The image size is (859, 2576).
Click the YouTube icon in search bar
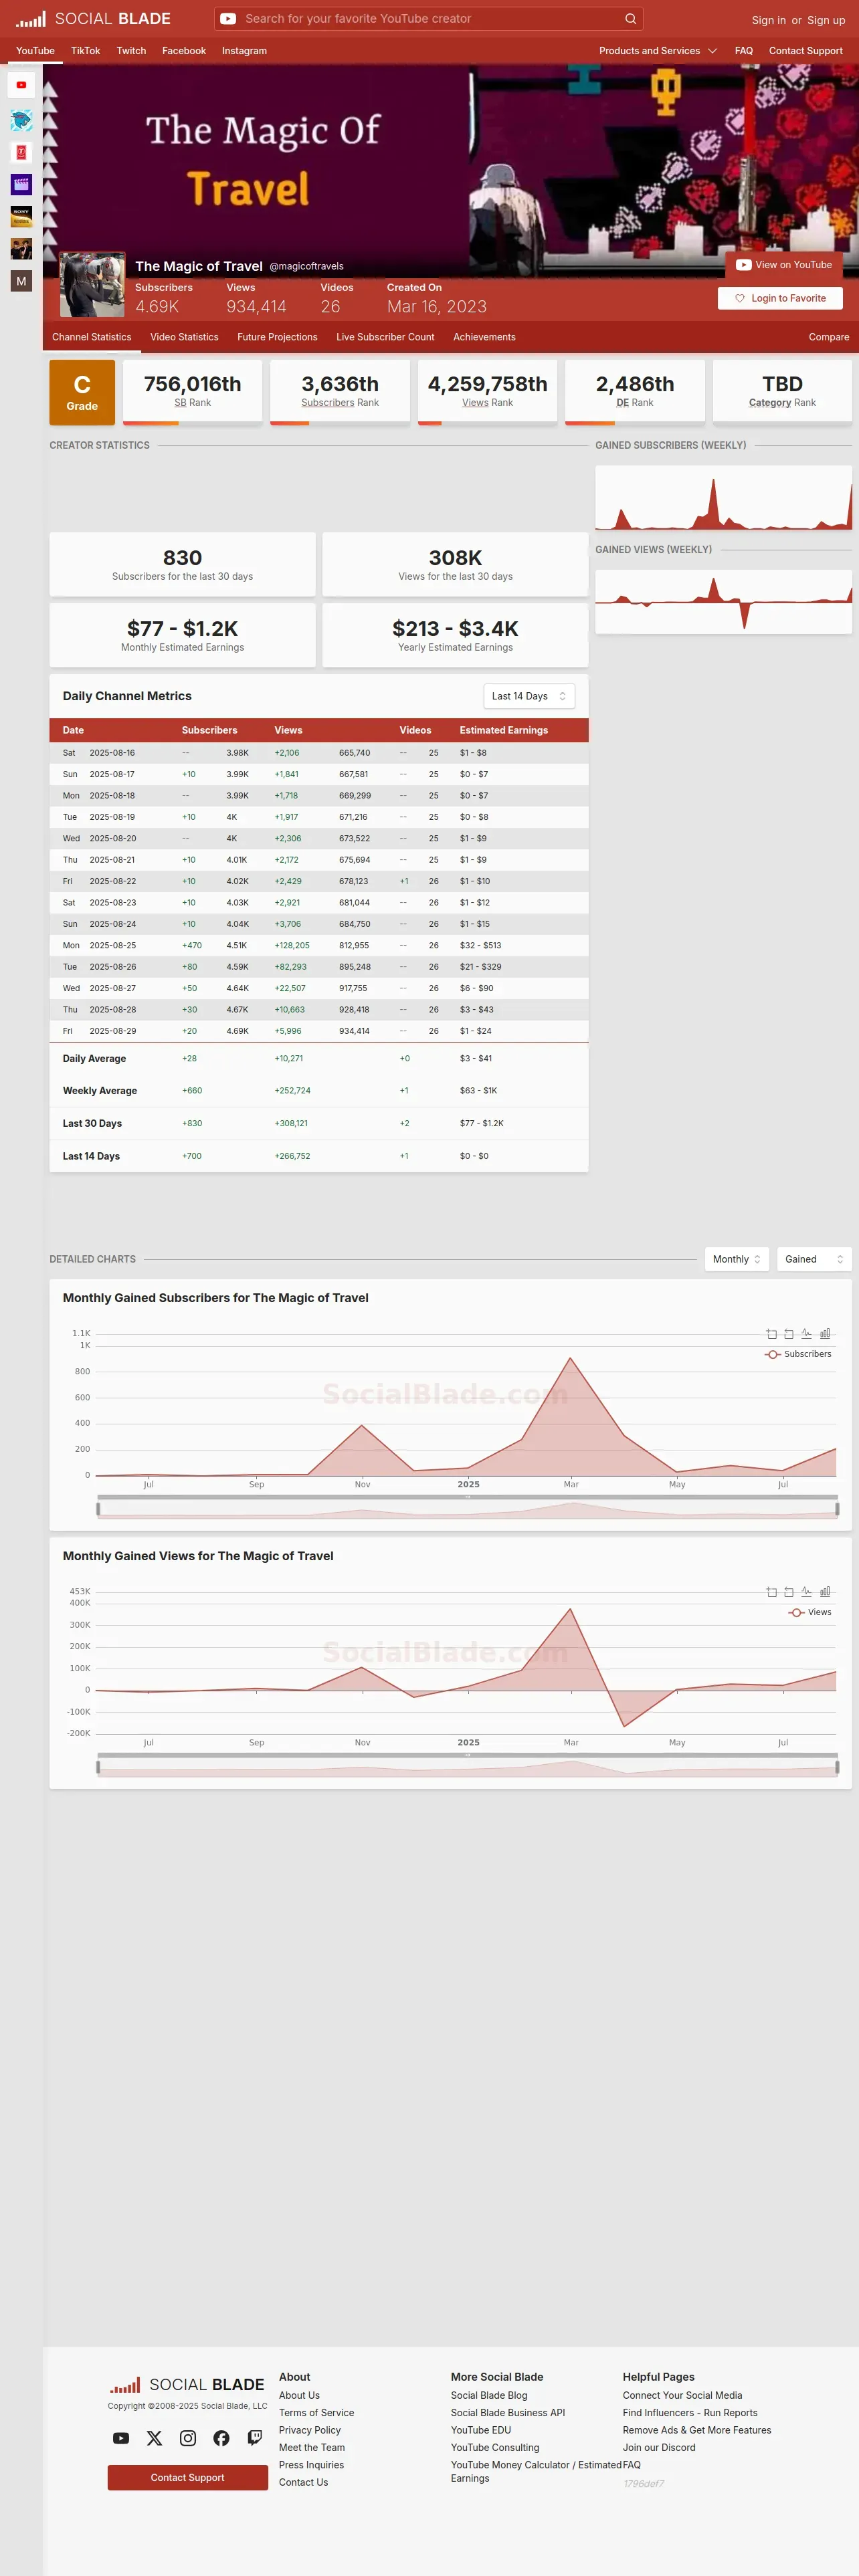228,19
